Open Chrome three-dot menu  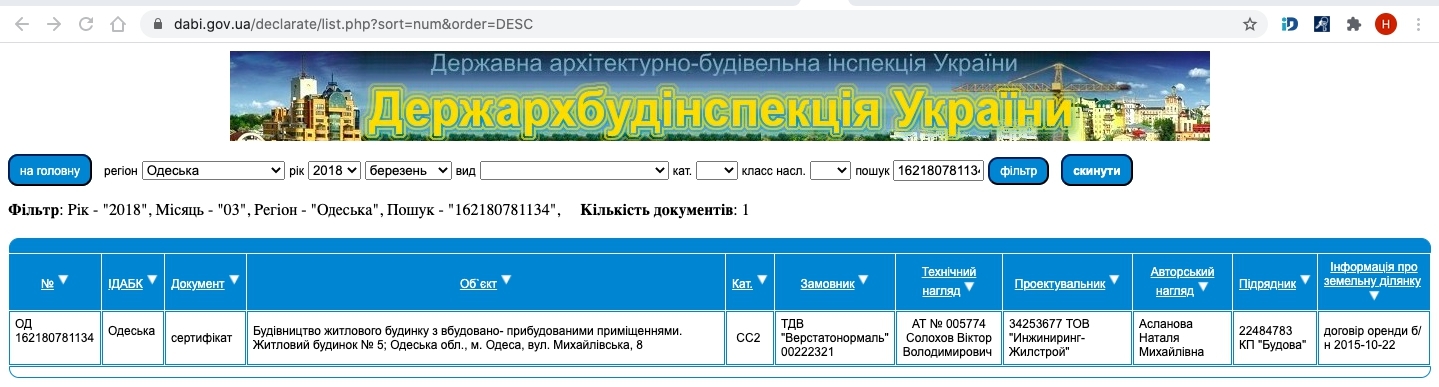[1418, 23]
